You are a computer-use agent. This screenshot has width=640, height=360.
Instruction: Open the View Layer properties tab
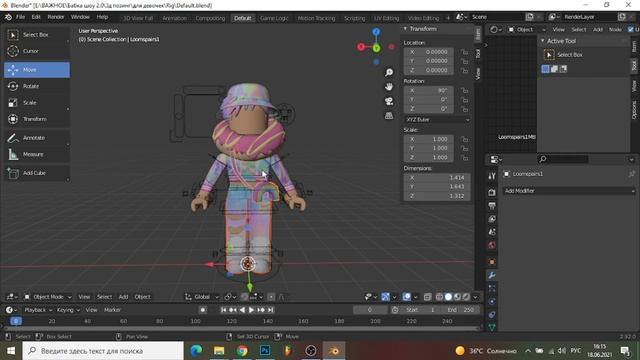coord(492,219)
